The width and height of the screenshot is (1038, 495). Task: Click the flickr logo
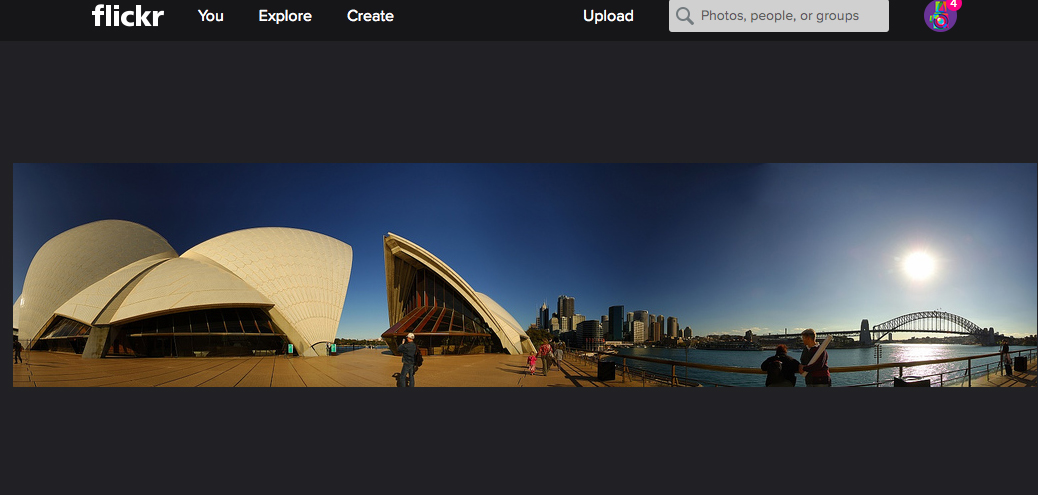click(x=128, y=15)
